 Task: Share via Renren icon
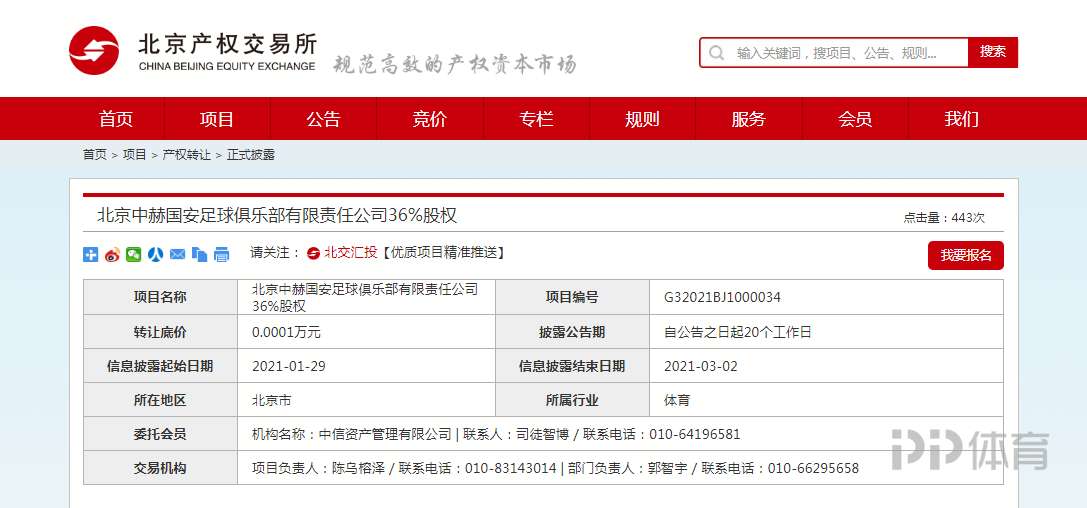(x=155, y=254)
